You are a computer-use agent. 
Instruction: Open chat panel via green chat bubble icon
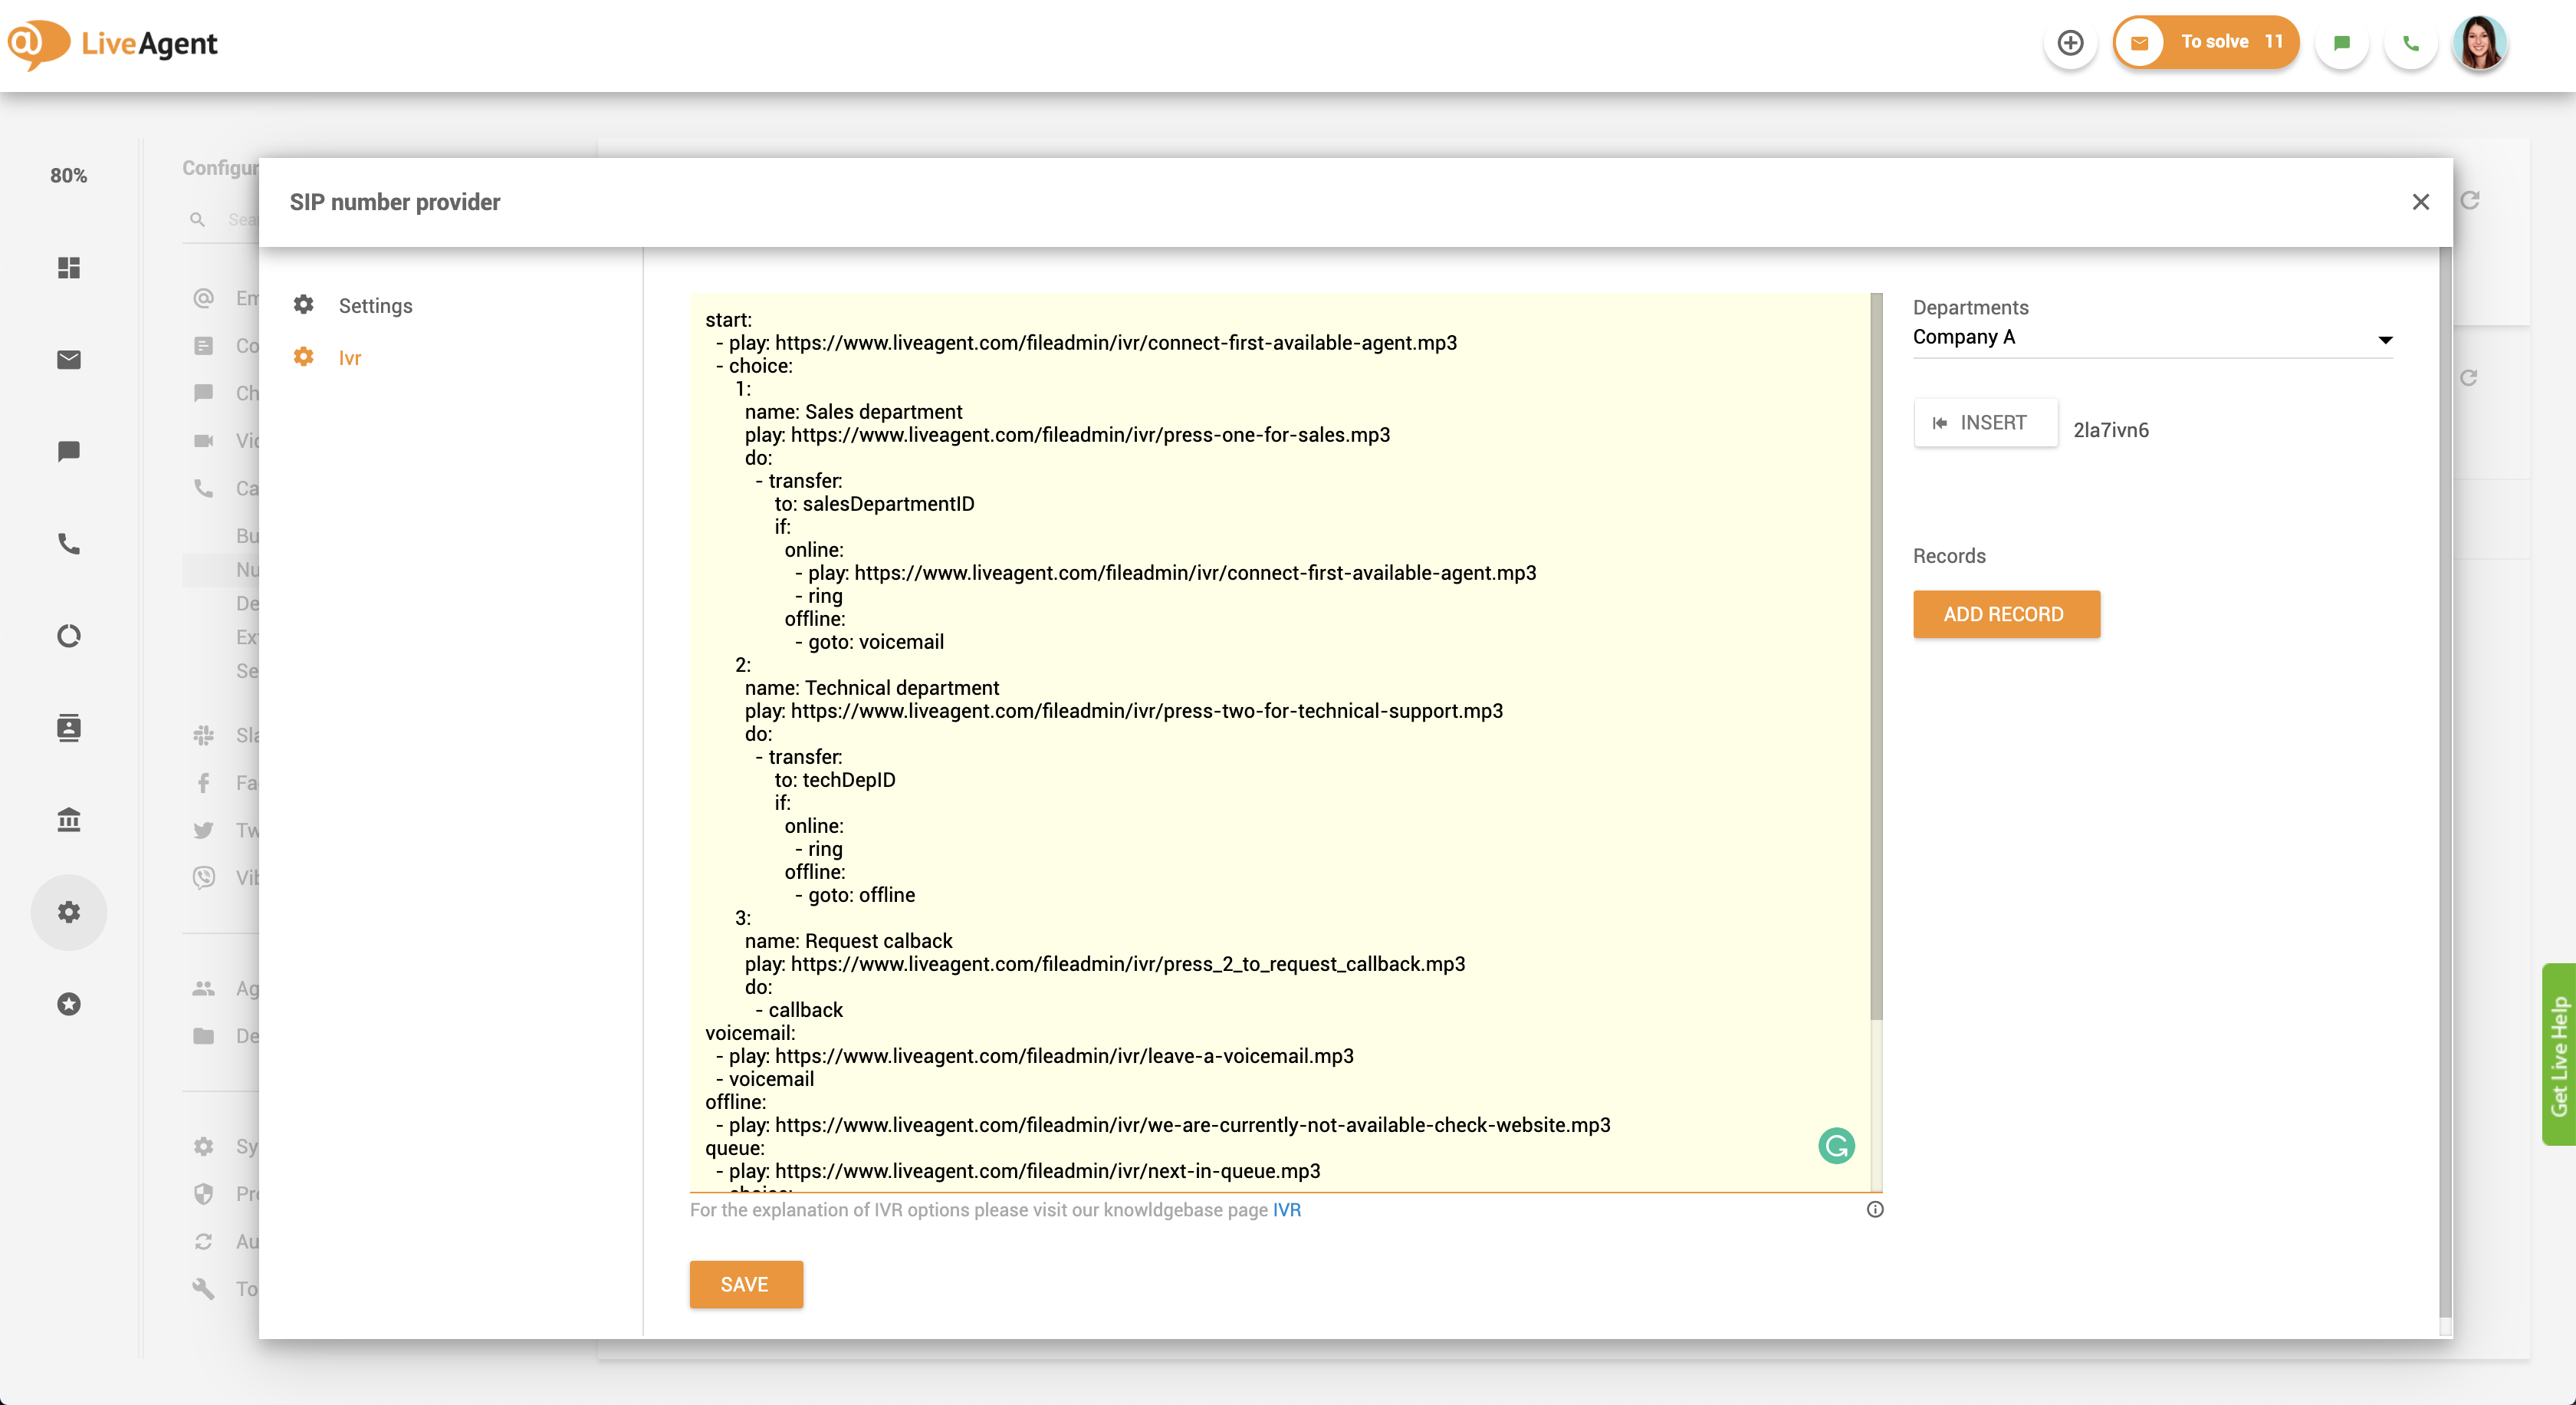point(2341,43)
